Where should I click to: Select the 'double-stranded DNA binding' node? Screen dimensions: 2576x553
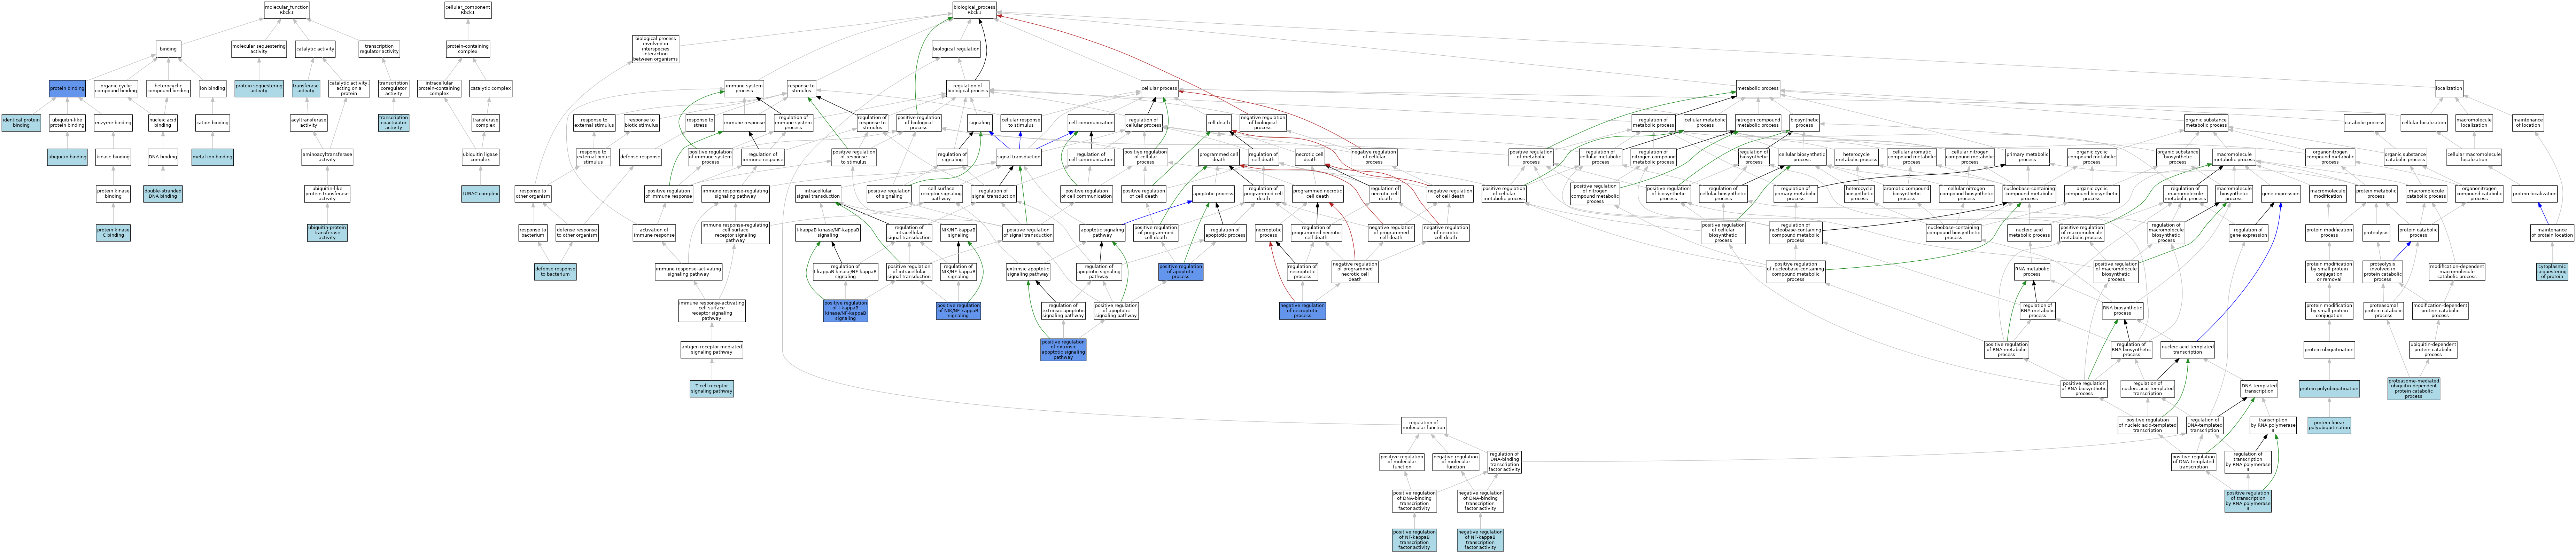tap(163, 194)
